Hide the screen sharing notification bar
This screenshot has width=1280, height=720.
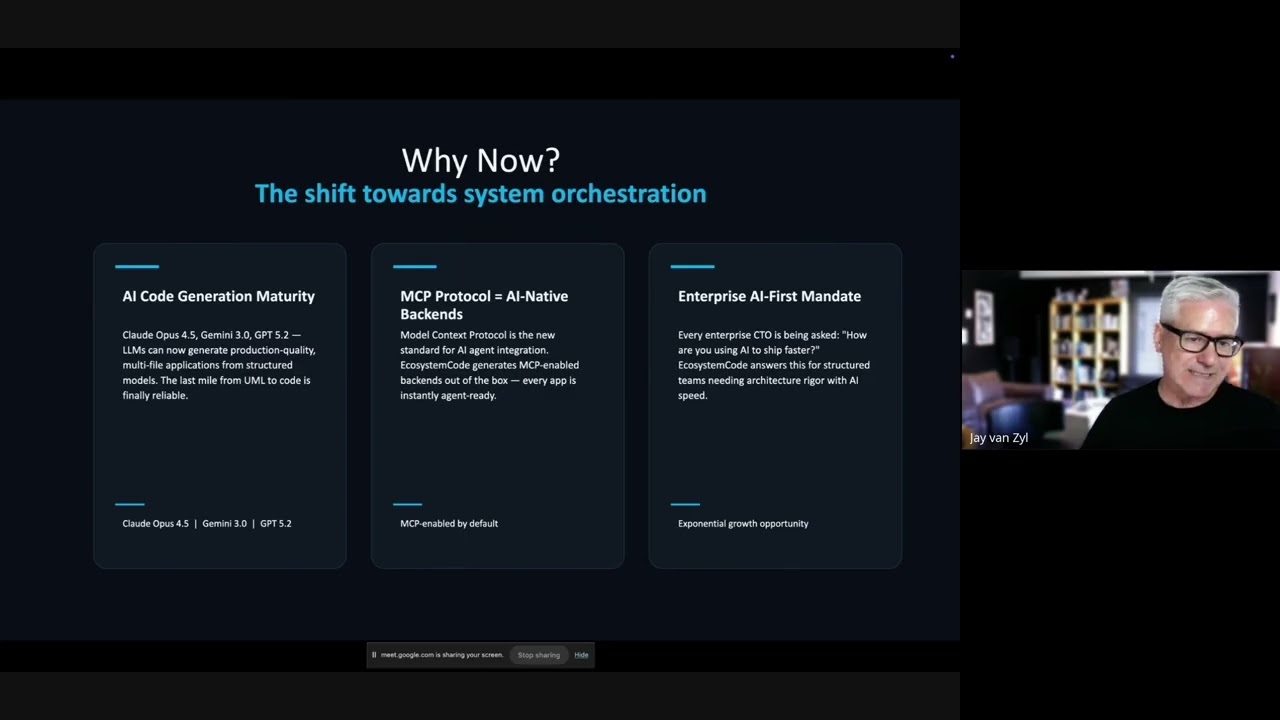click(x=581, y=655)
